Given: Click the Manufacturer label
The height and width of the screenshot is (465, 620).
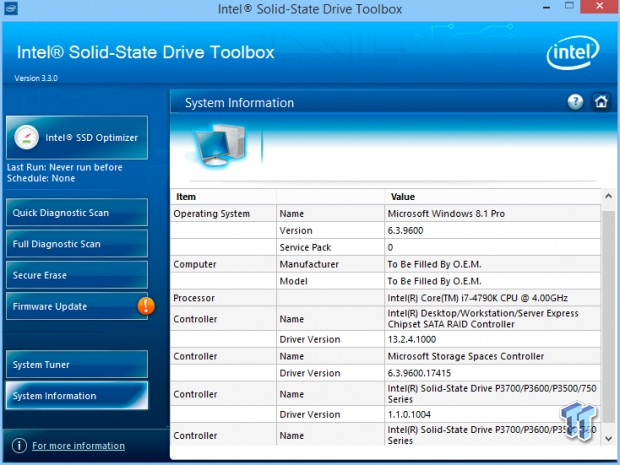Looking at the screenshot, I should (309, 264).
